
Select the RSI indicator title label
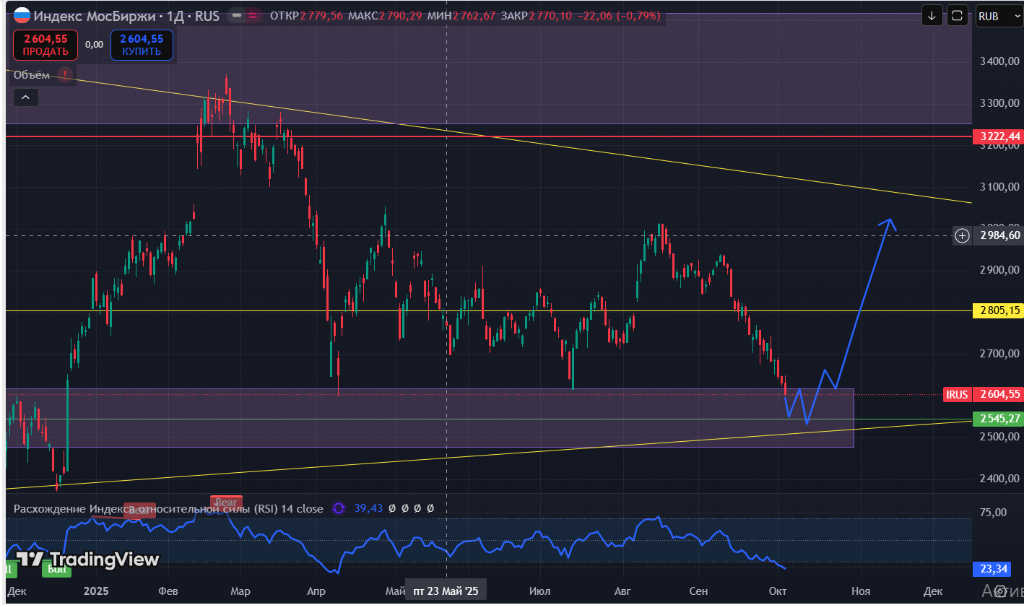pyautogui.click(x=168, y=509)
